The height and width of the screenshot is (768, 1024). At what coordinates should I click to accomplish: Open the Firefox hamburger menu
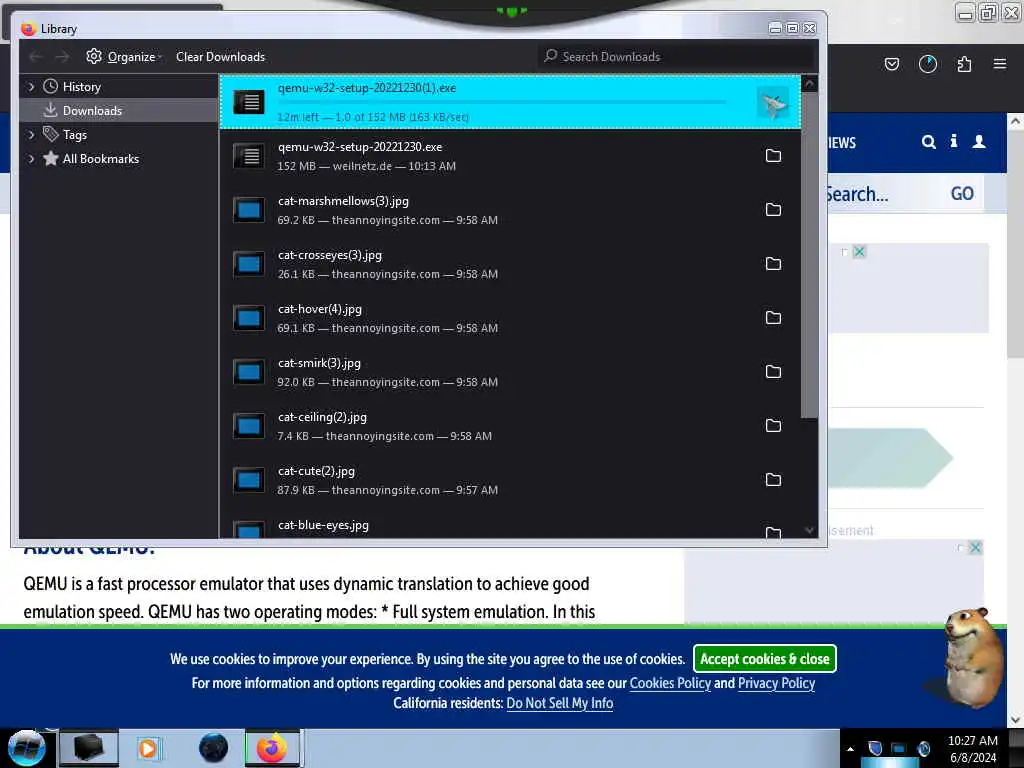999,63
